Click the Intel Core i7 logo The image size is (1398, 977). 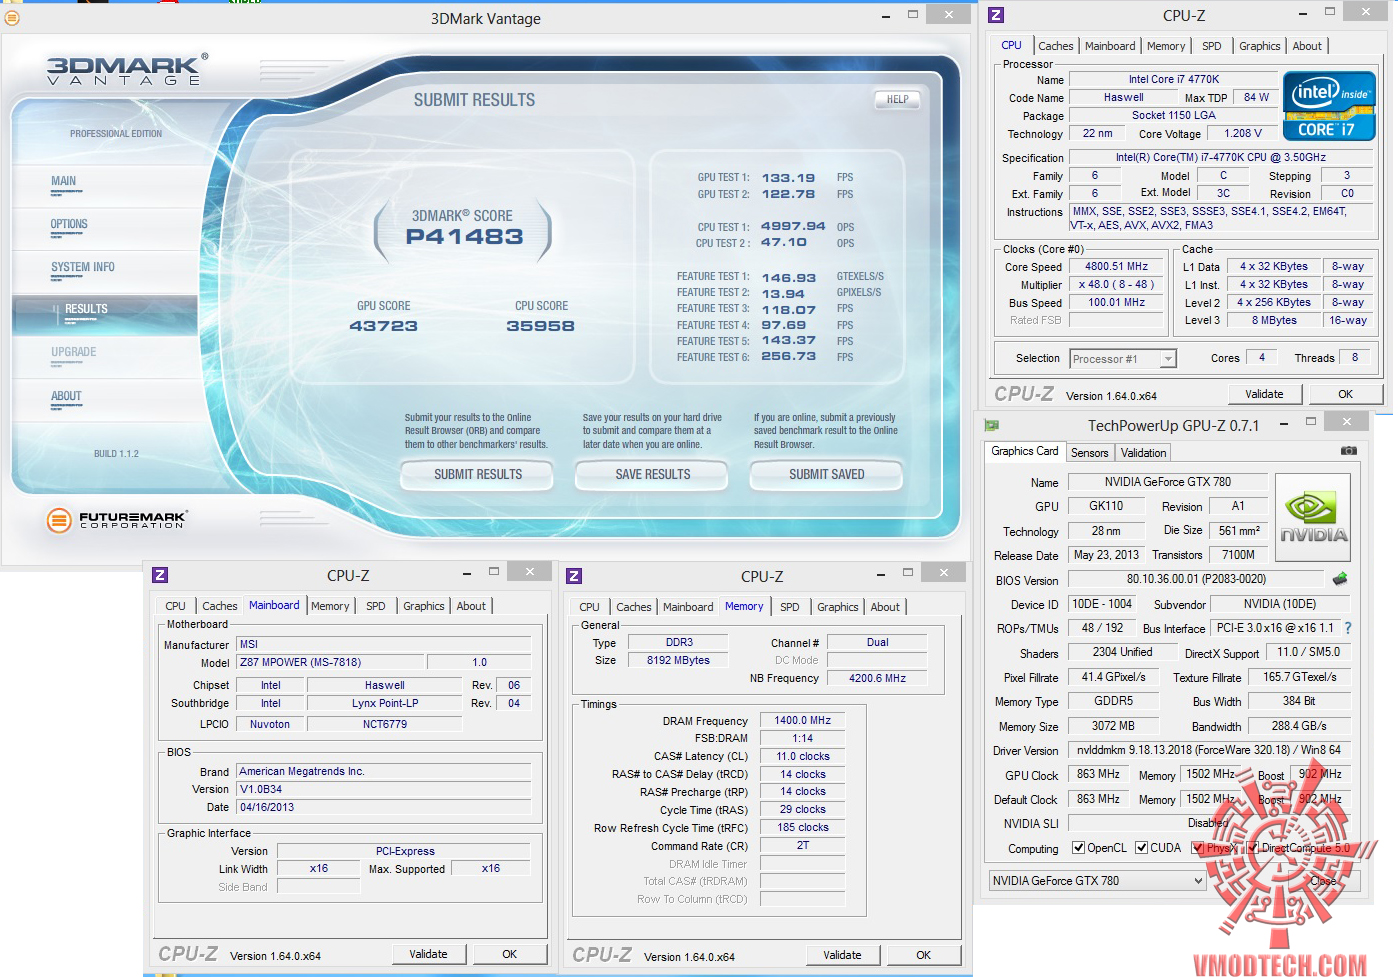click(1329, 105)
